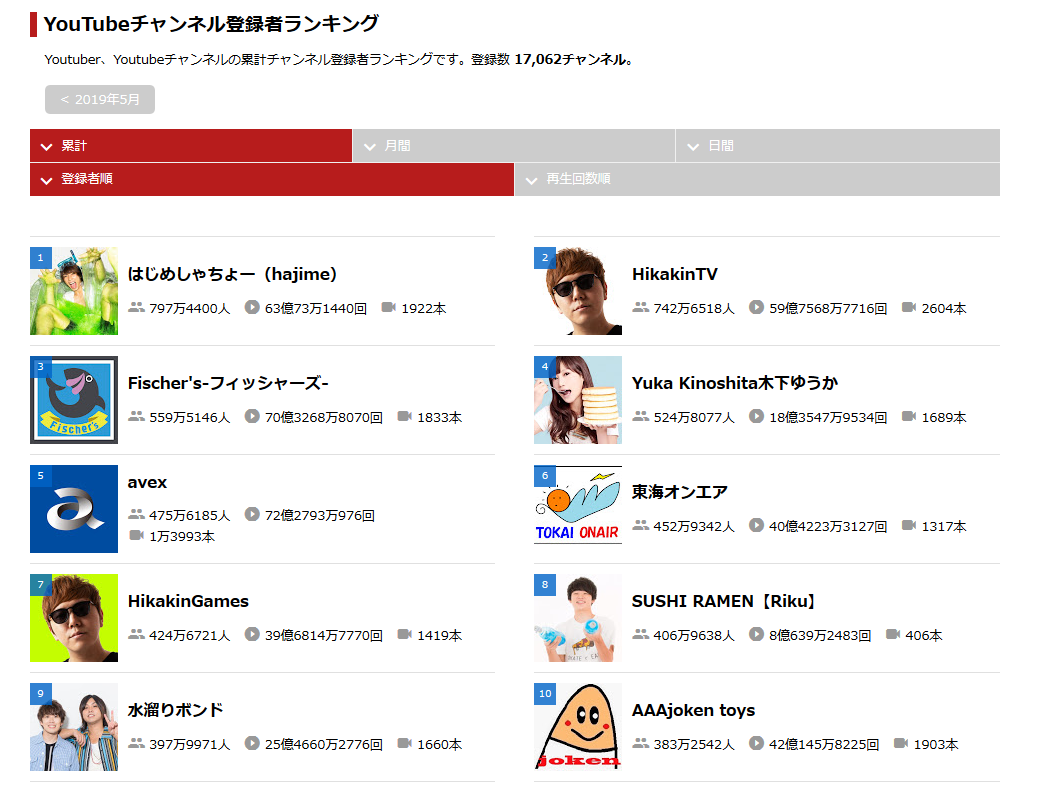The image size is (1040, 804).
Task: Click play icon beside 18億3547万9534回
Action: 756,416
